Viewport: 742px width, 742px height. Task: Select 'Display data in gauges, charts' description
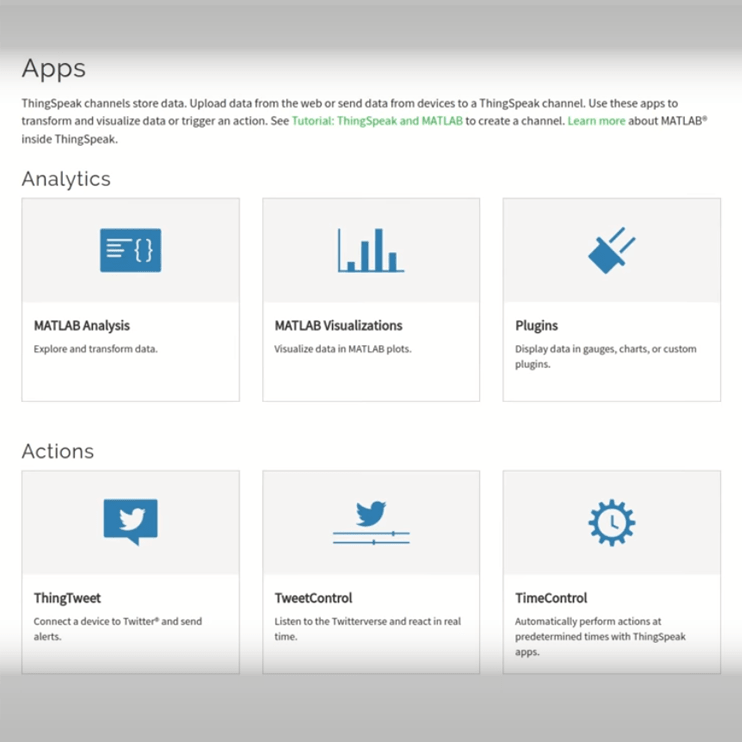(606, 356)
